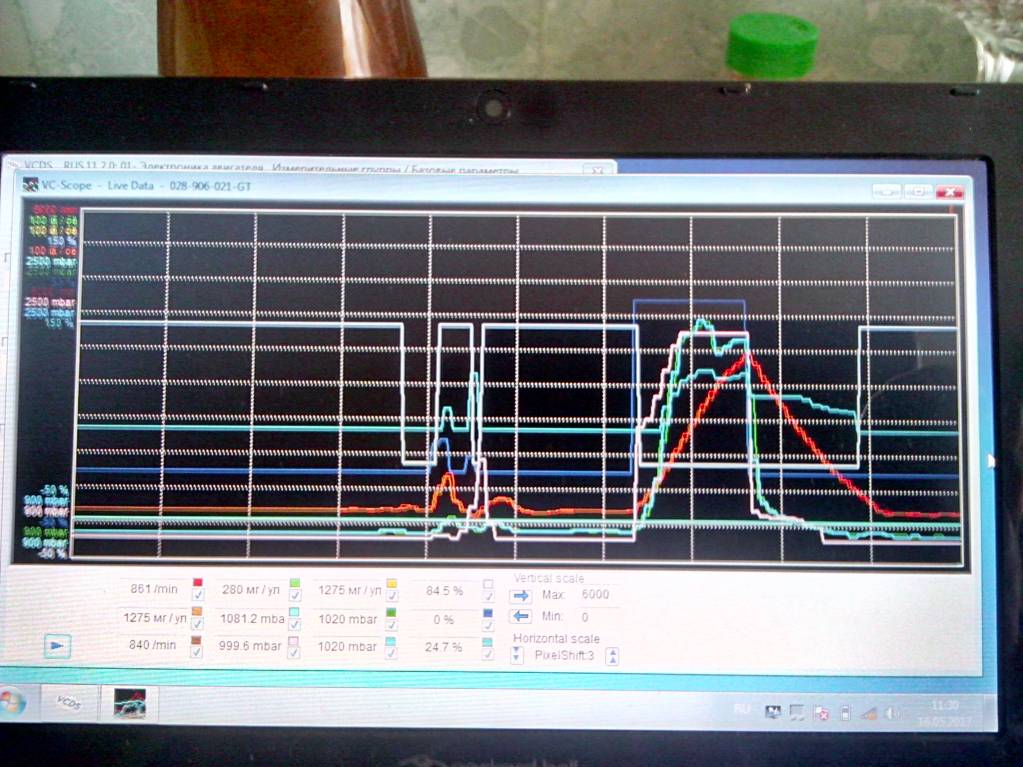
Task: Open the Windows Start menu
Action: [11, 702]
